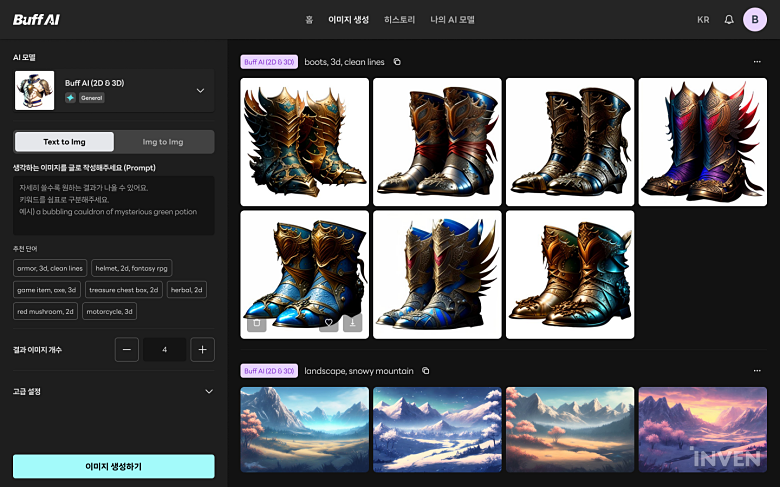Screen dimensions: 780x487
Task: Open the notifications bell
Action: (x=729, y=19)
